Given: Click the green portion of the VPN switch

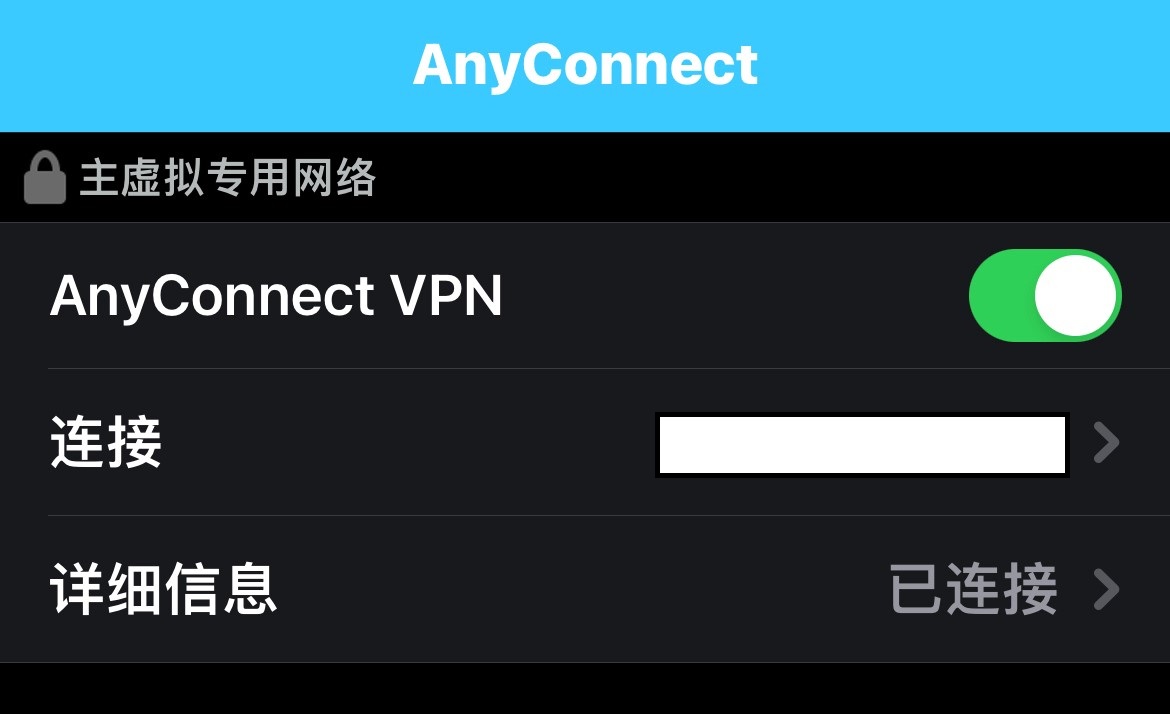Looking at the screenshot, I should [1001, 295].
